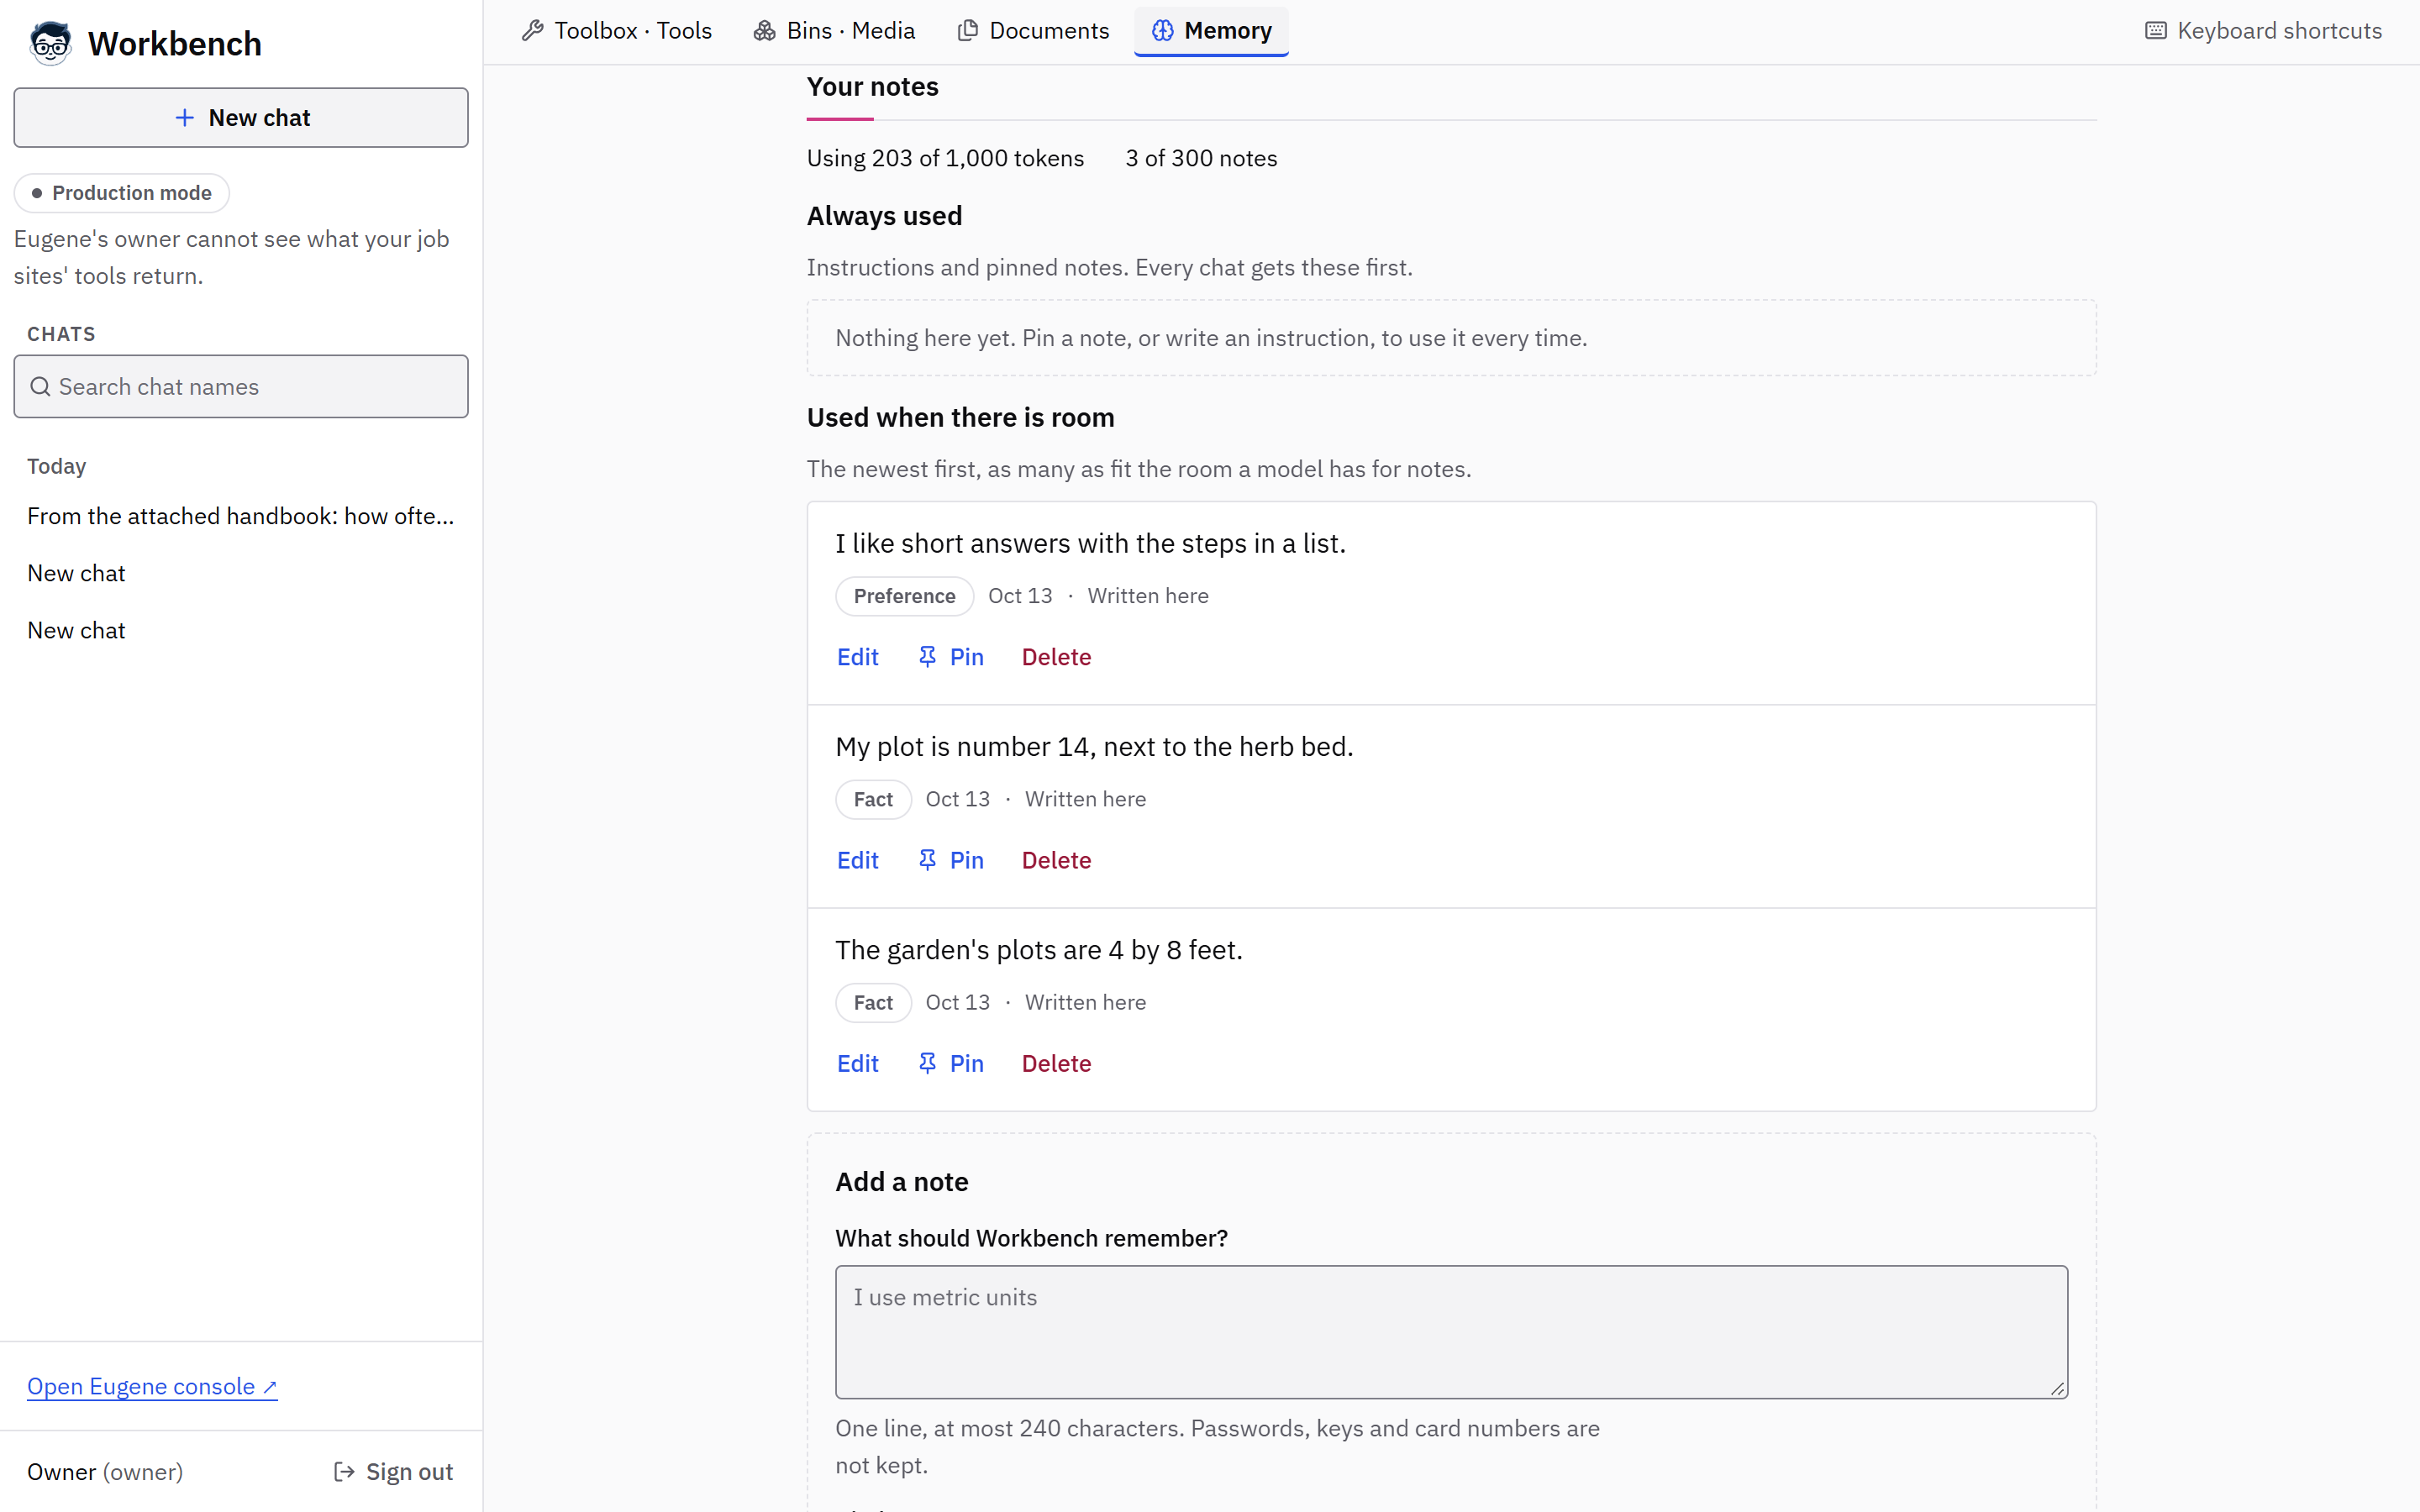Delete the garden's plots 4 by 8 note

[1056, 1063]
